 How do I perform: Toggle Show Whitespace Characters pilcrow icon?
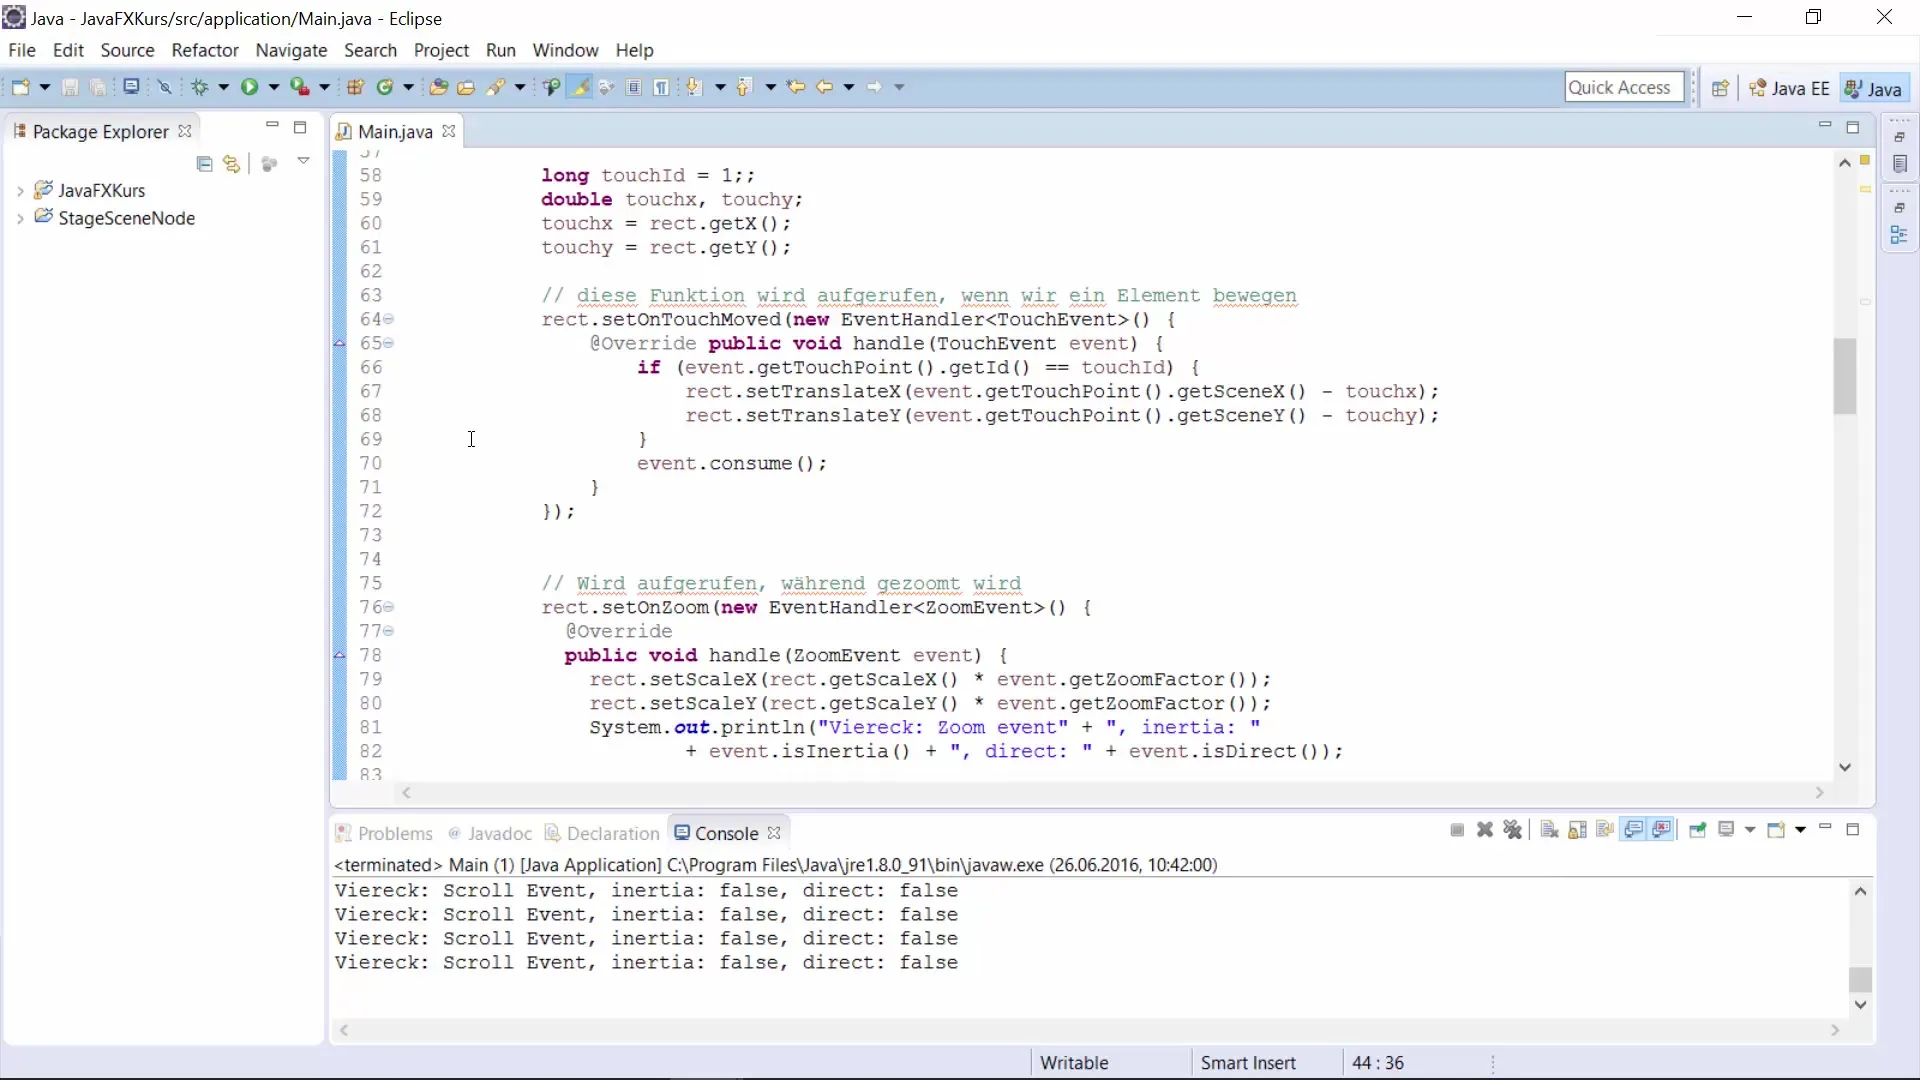[x=662, y=87]
